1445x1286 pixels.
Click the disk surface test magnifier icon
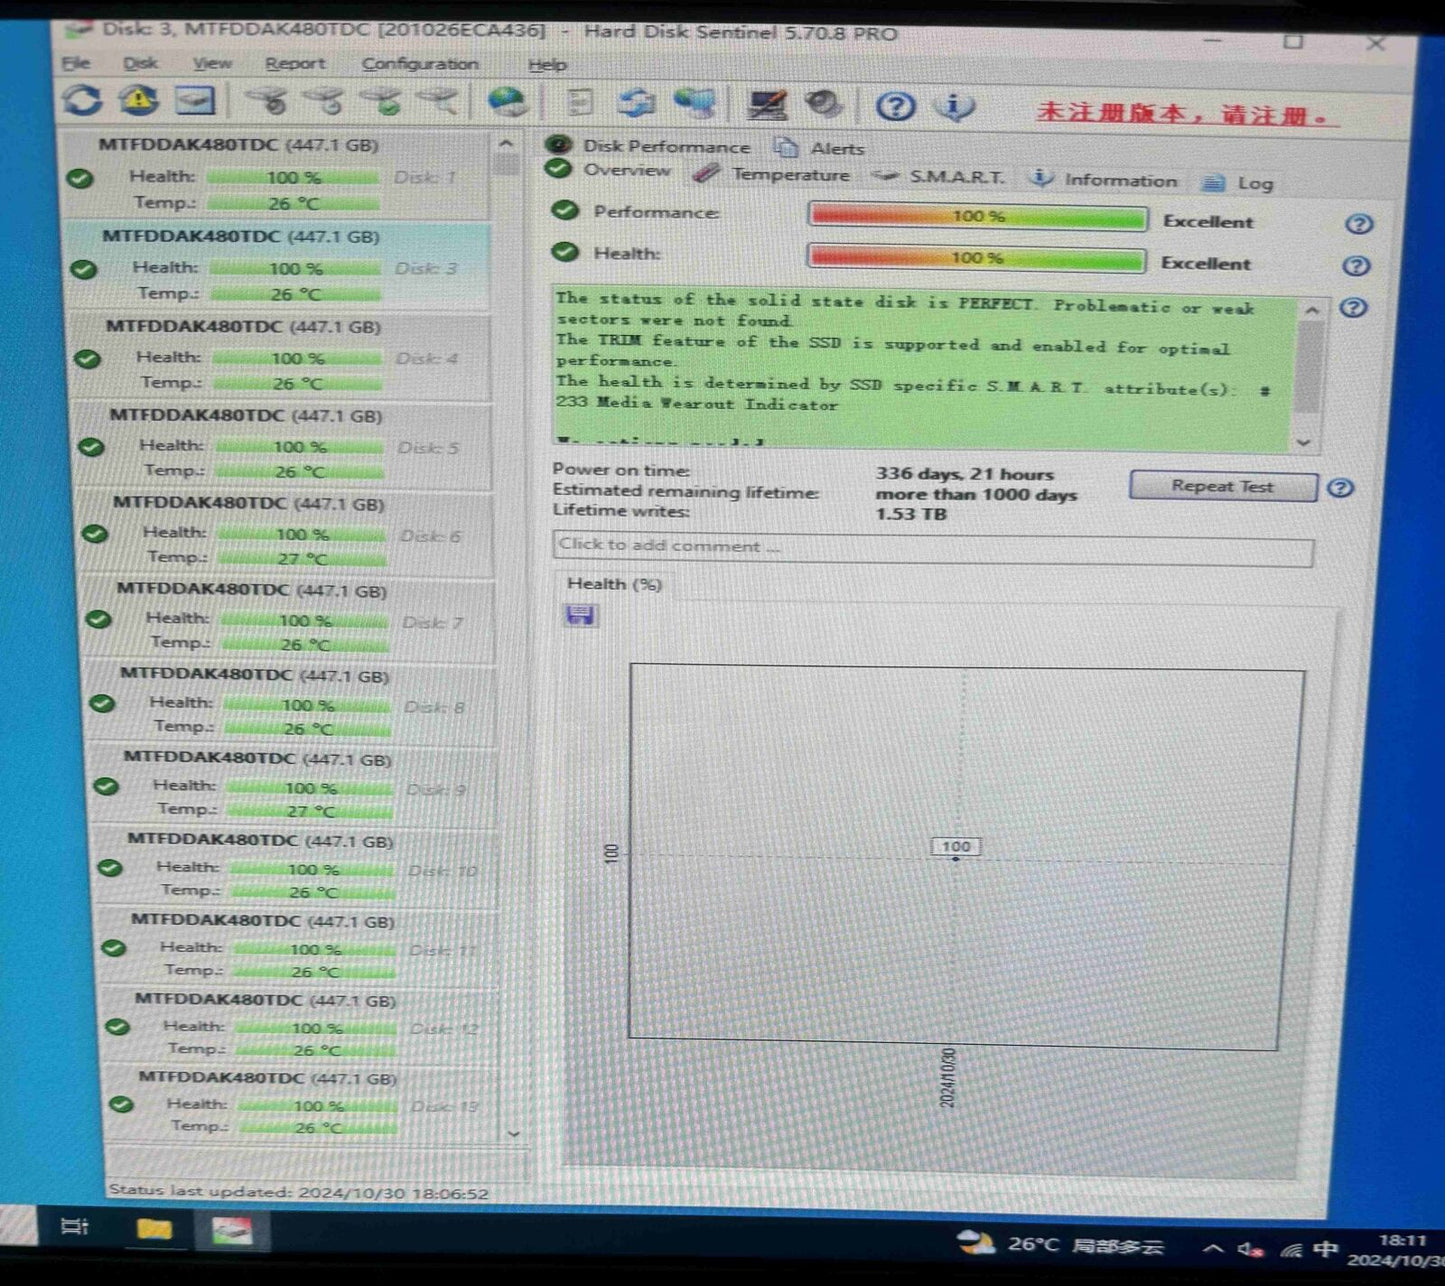pyautogui.click(x=438, y=100)
